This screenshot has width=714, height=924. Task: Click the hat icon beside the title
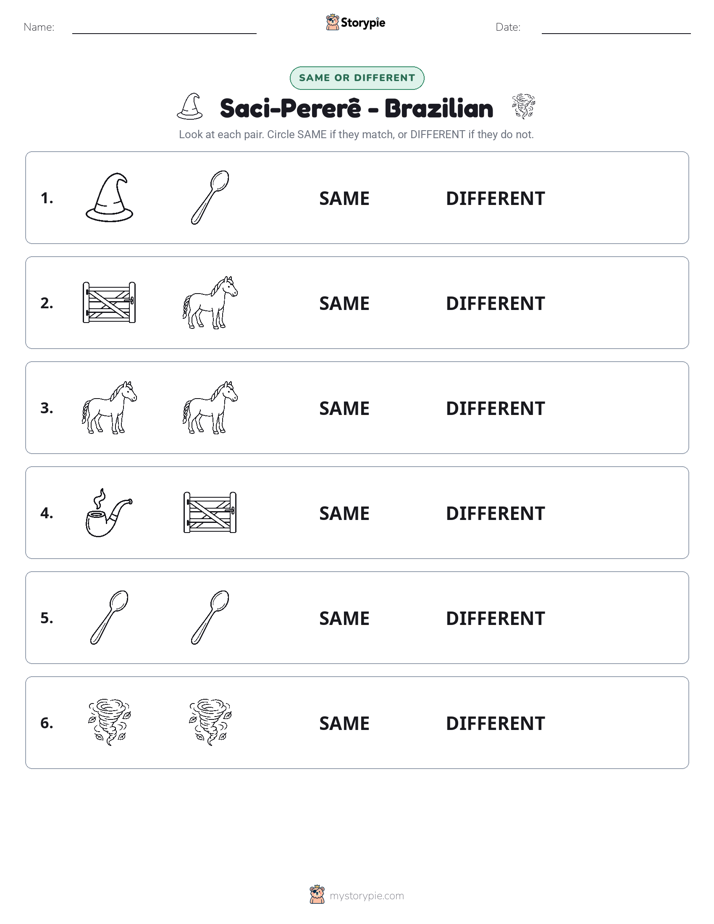190,106
